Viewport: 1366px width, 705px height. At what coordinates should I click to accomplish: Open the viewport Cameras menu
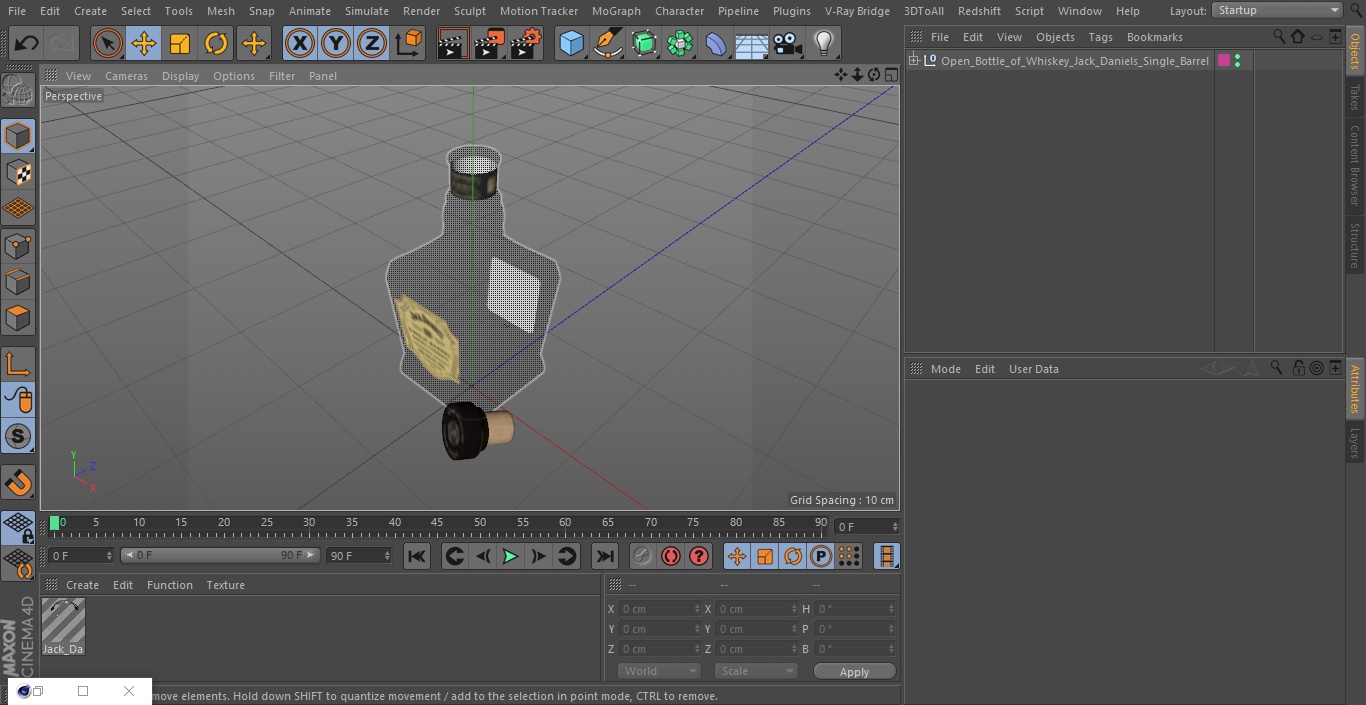[x=126, y=75]
